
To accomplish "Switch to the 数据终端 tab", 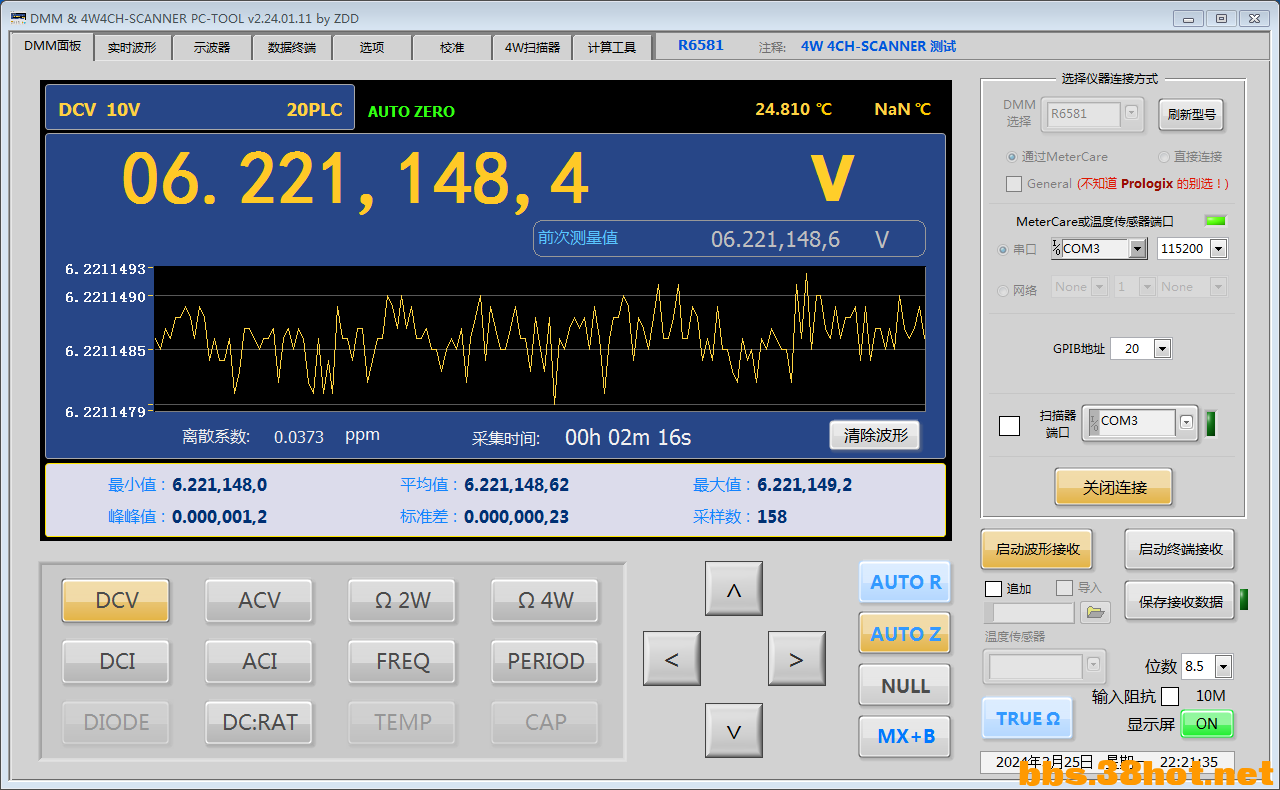I will pyautogui.click(x=292, y=47).
